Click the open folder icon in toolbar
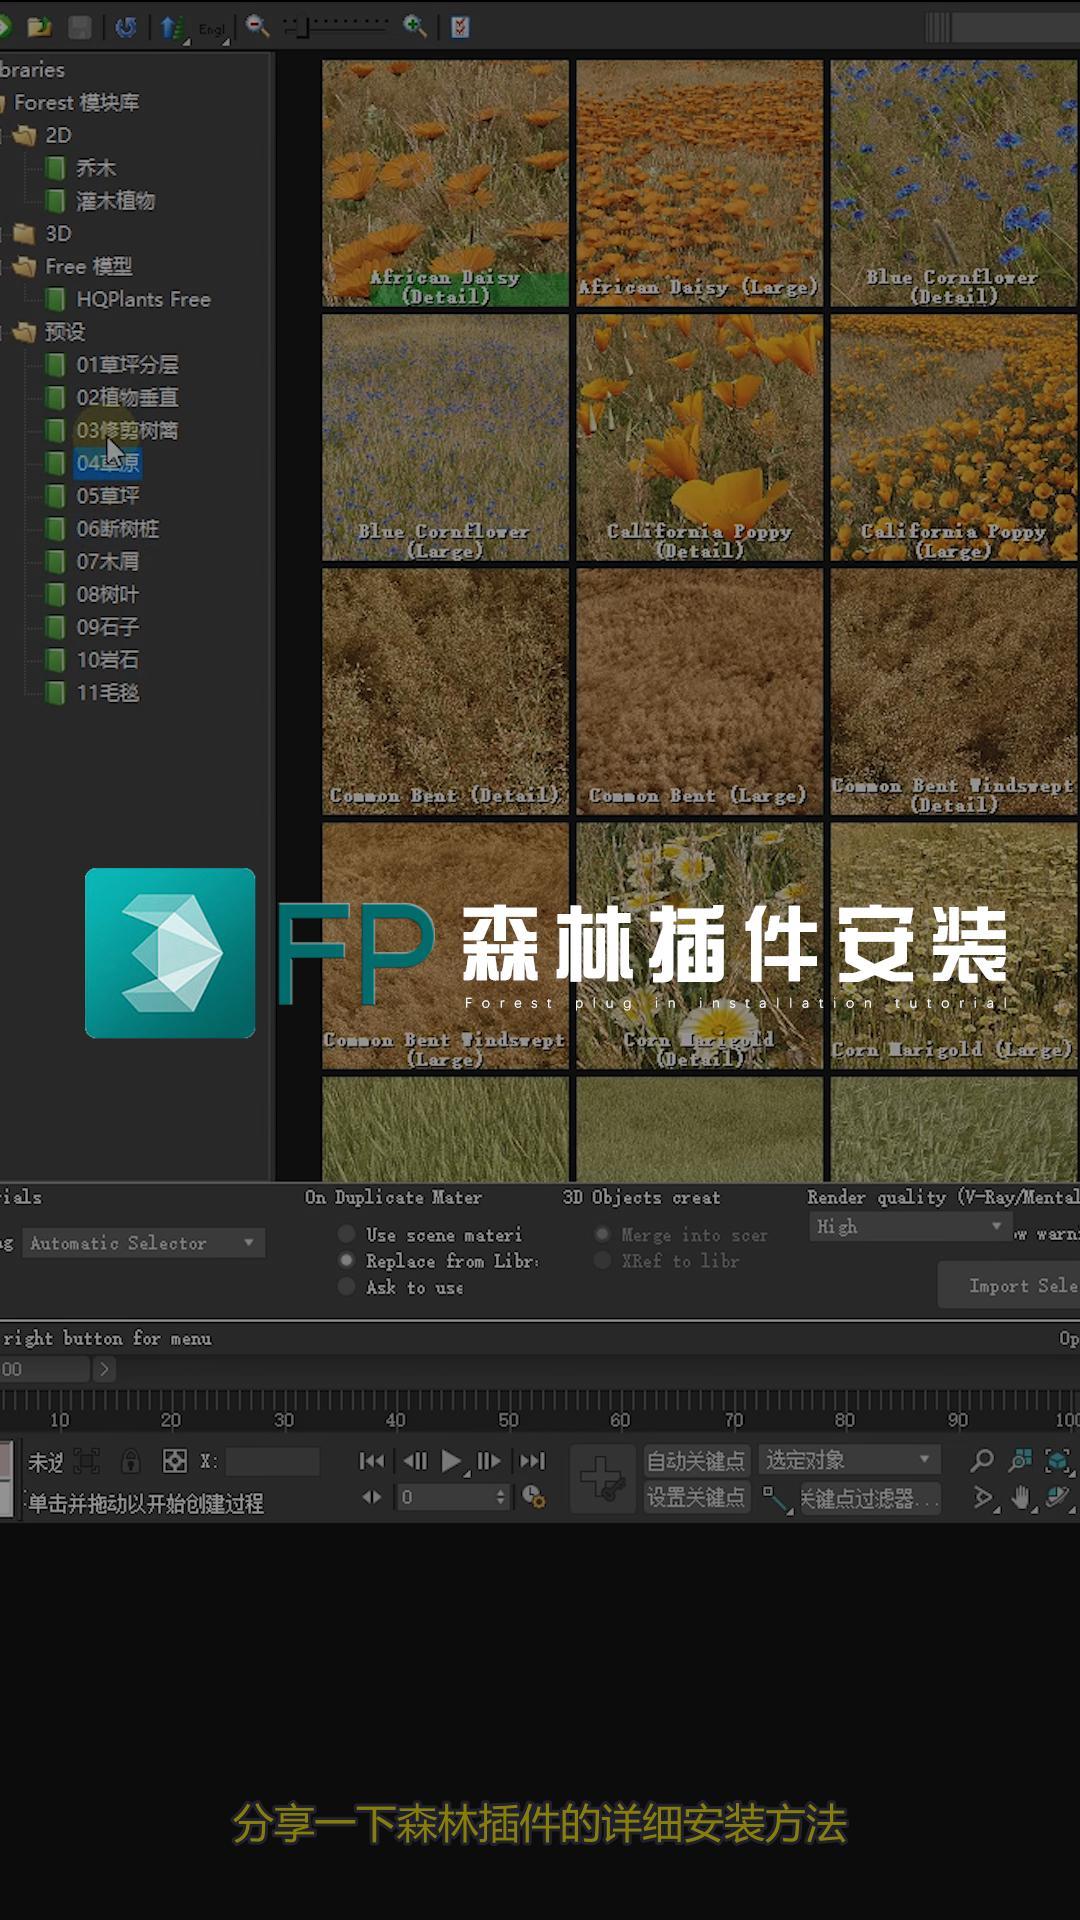Viewport: 1080px width, 1920px height. pyautogui.click(x=40, y=27)
